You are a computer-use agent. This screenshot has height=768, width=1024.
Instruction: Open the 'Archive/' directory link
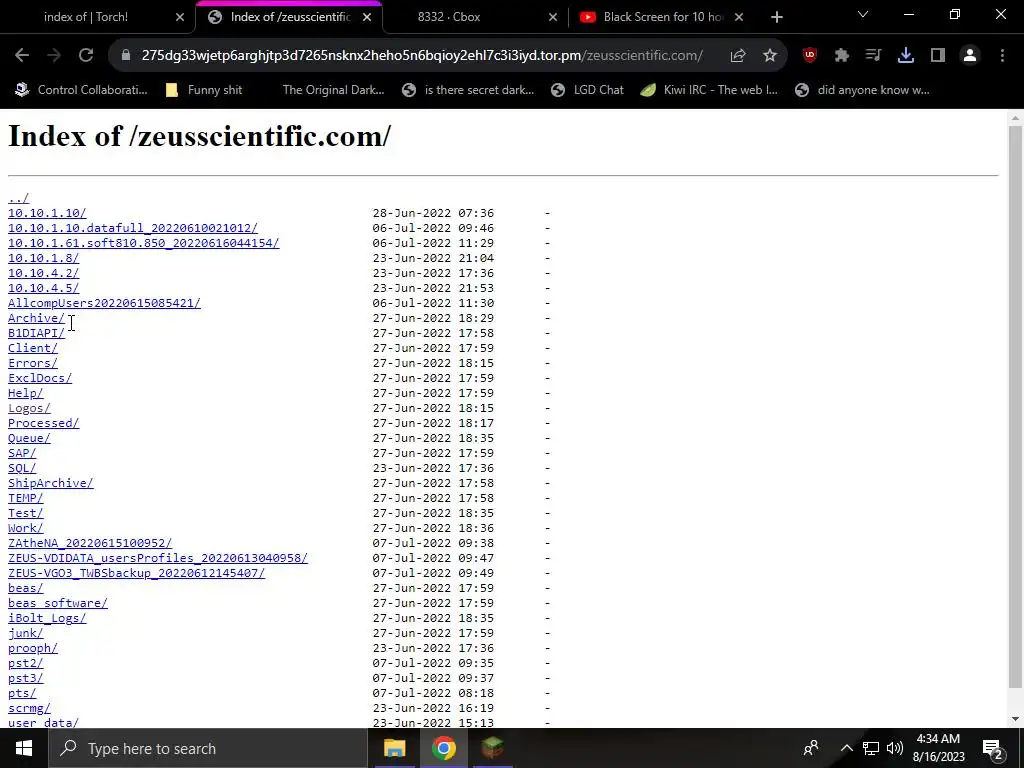click(36, 318)
